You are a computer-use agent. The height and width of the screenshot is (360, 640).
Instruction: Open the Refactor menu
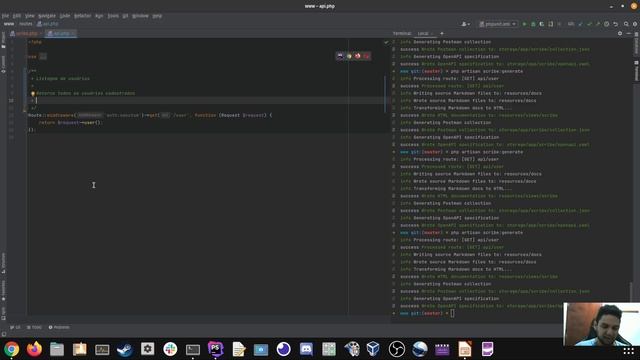tap(82, 16)
